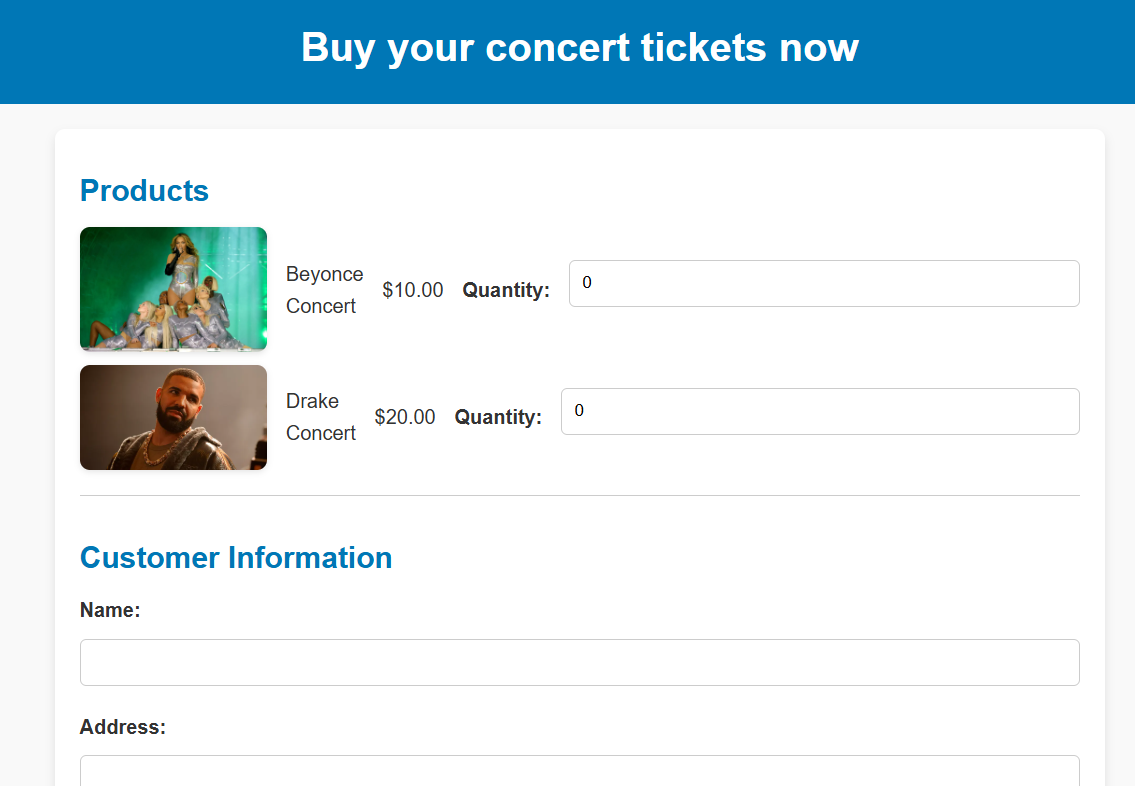This screenshot has height=786, width=1135.
Task: Click the Quantity label beside Beyonce Concert
Action: 506,290
